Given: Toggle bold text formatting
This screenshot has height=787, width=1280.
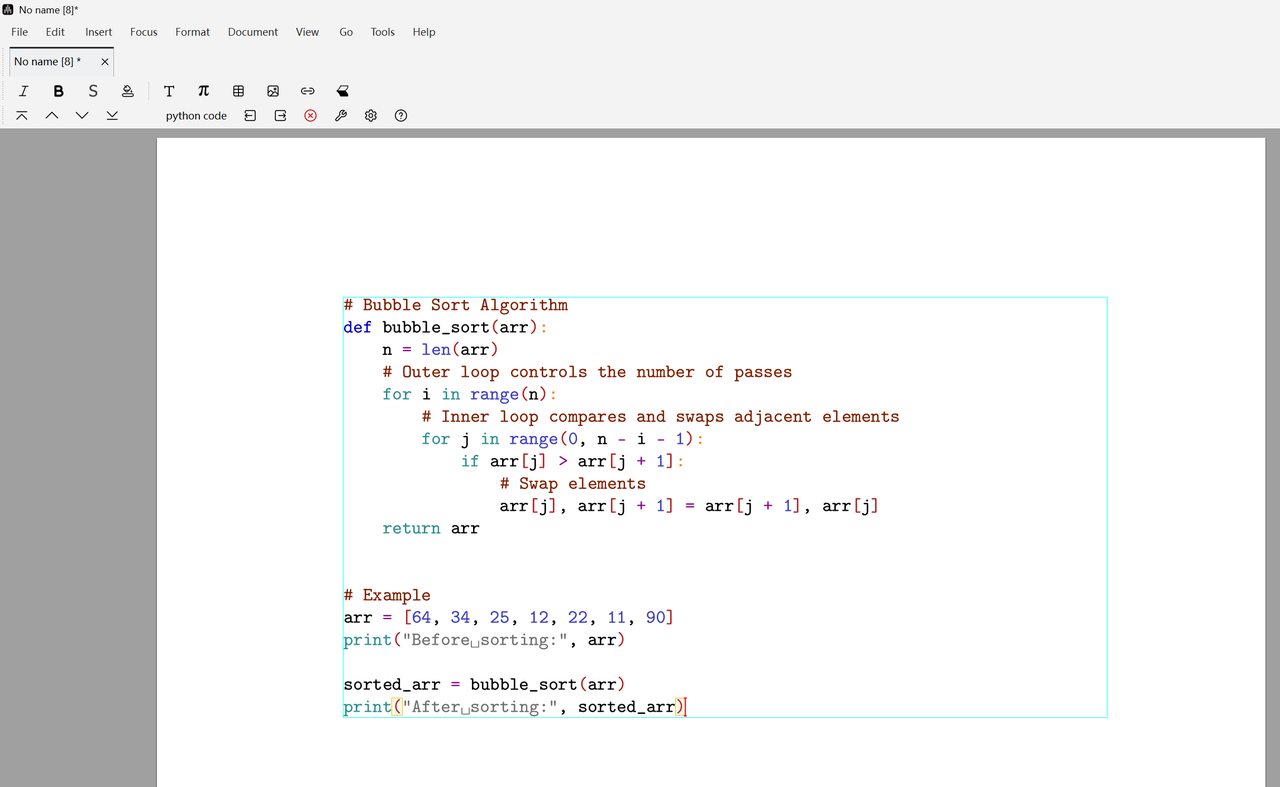Looking at the screenshot, I should click(x=58, y=91).
